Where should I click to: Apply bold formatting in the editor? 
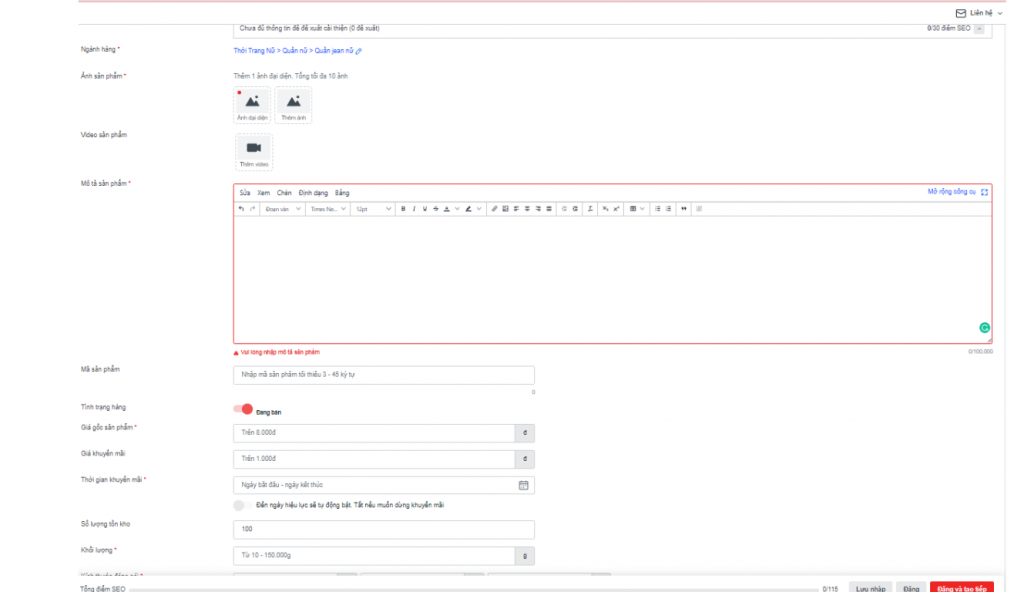(x=403, y=209)
